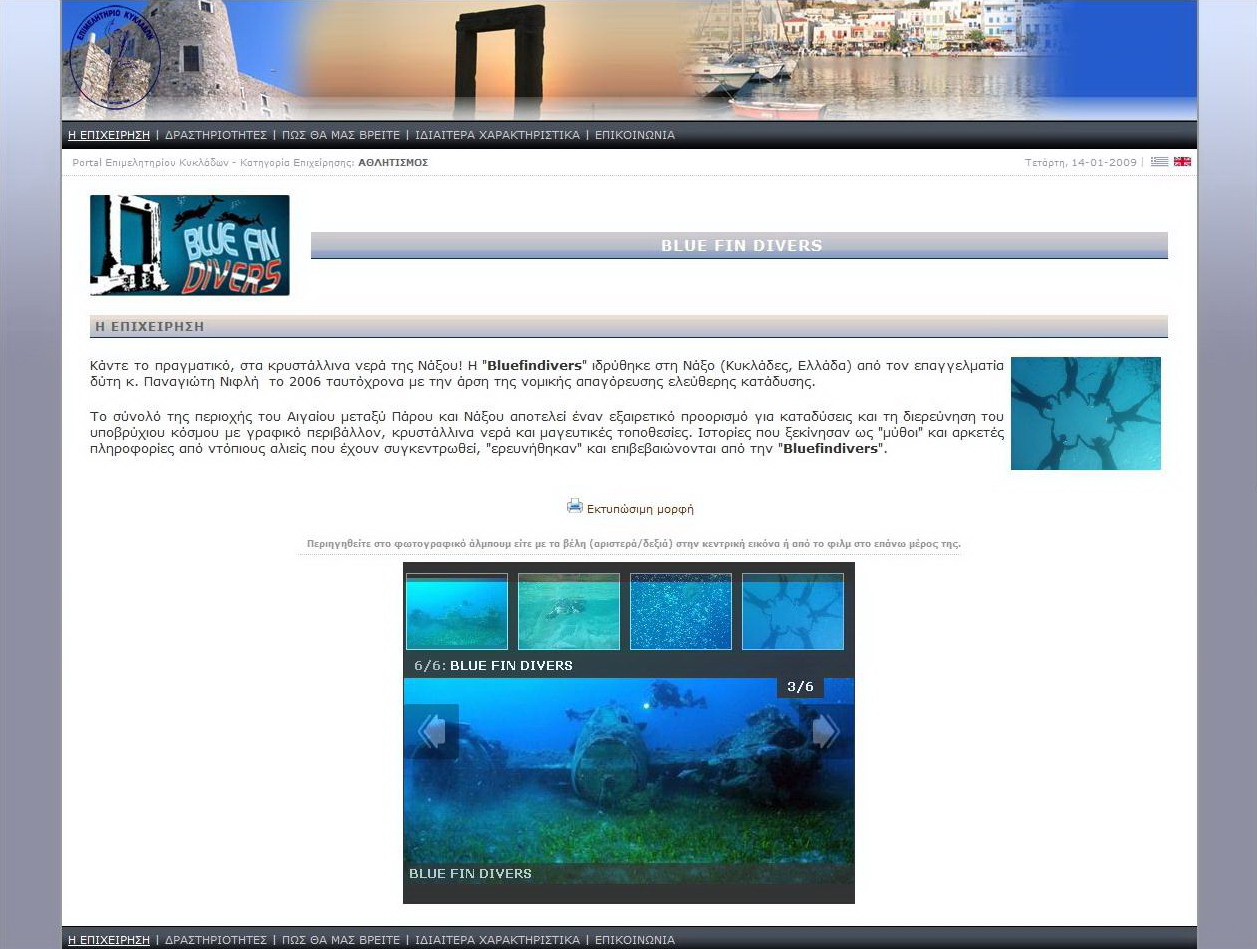Open ΙΔΙΑΙΤΕΡΑ ΧΑΡΑΚΤΗΡΙΣΤΙΚΑ in top menu

[498, 135]
